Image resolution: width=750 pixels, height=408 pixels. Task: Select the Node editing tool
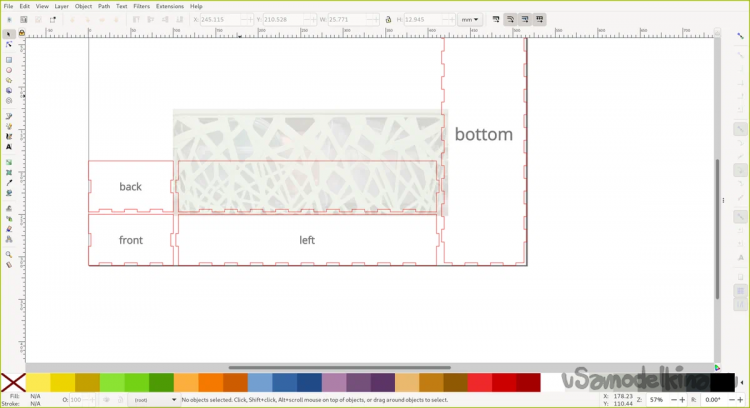[9, 45]
